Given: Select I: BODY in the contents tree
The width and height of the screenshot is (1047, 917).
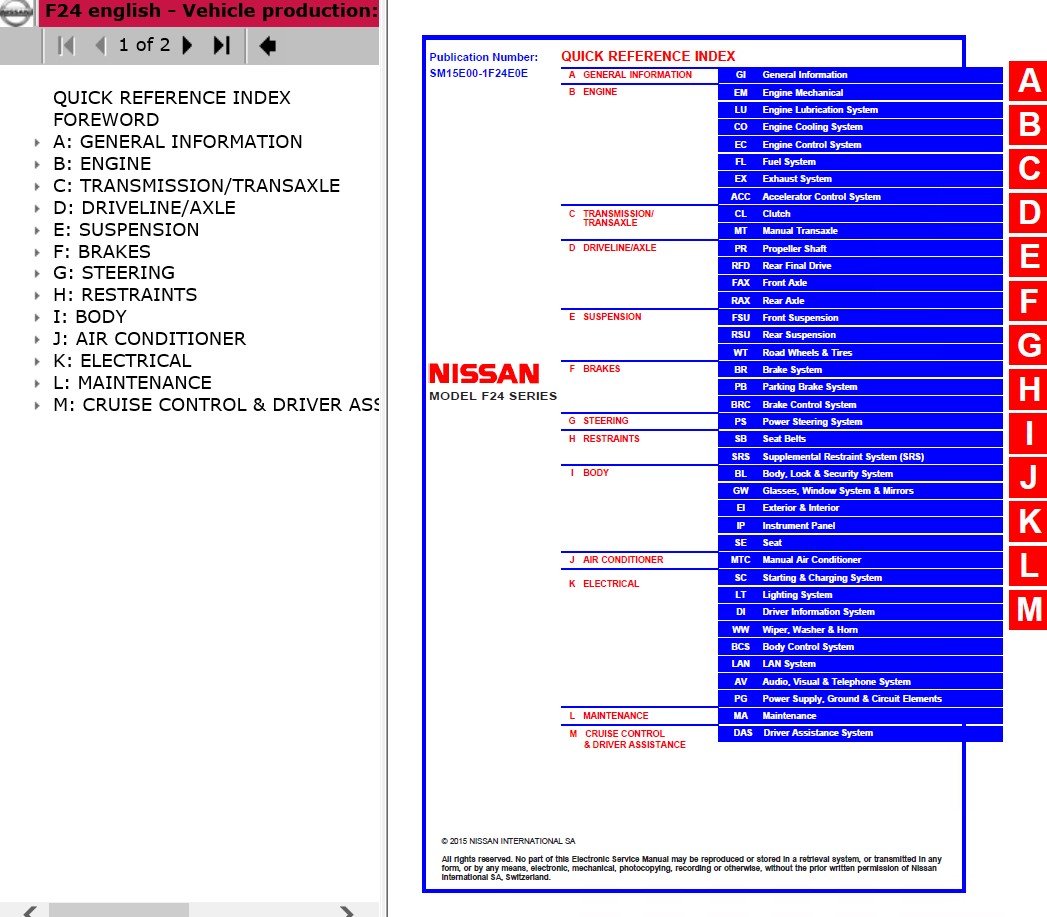Looking at the screenshot, I should [89, 317].
